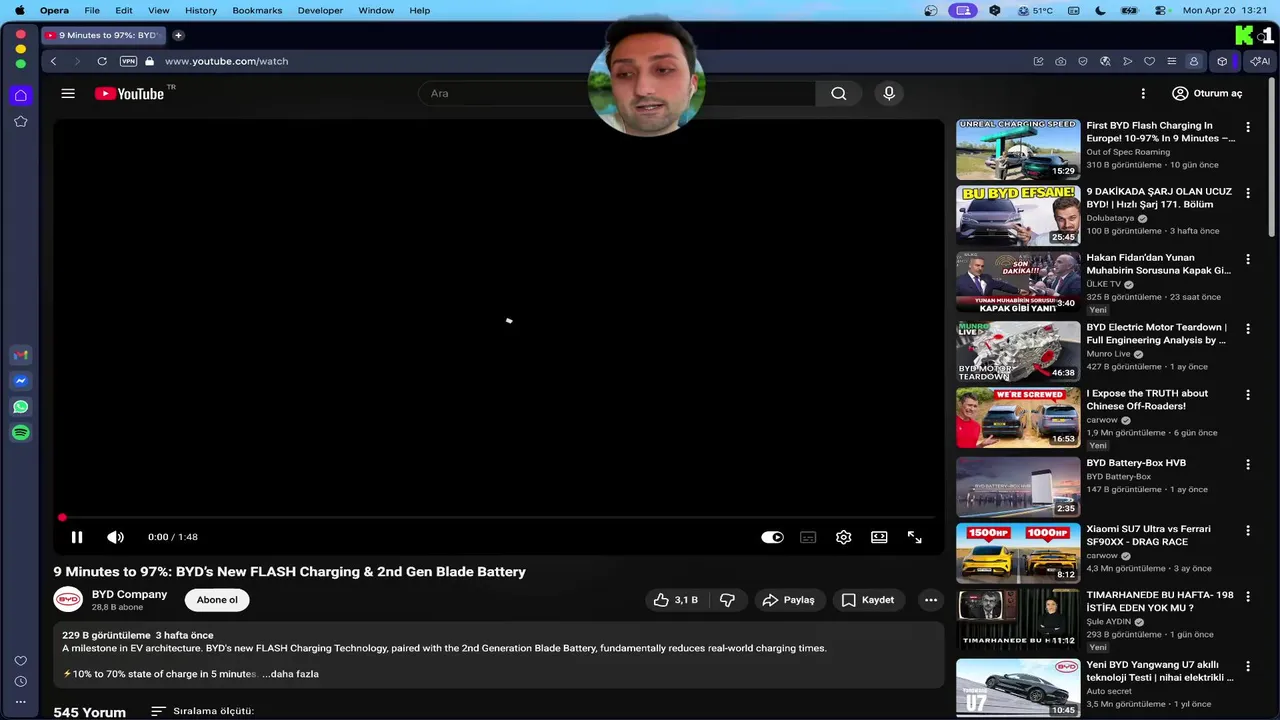Viewport: 1280px width, 720px height.
Task: Like the video with 3,1 B
Action: [676, 600]
